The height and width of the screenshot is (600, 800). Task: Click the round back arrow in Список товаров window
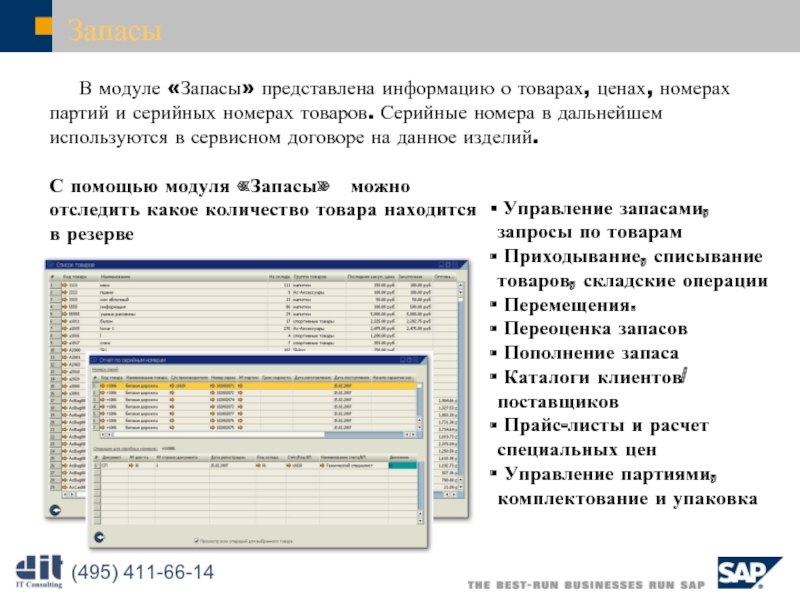[55, 510]
